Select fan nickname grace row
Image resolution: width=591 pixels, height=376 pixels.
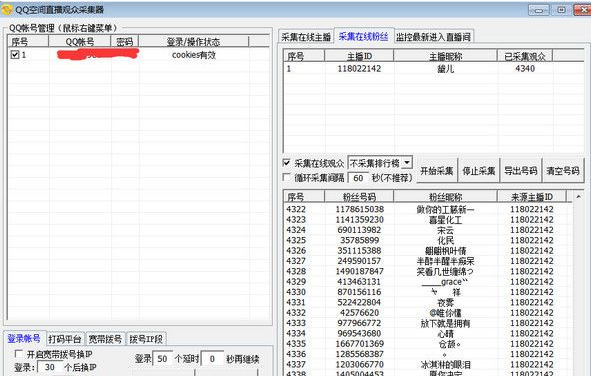pos(445,282)
